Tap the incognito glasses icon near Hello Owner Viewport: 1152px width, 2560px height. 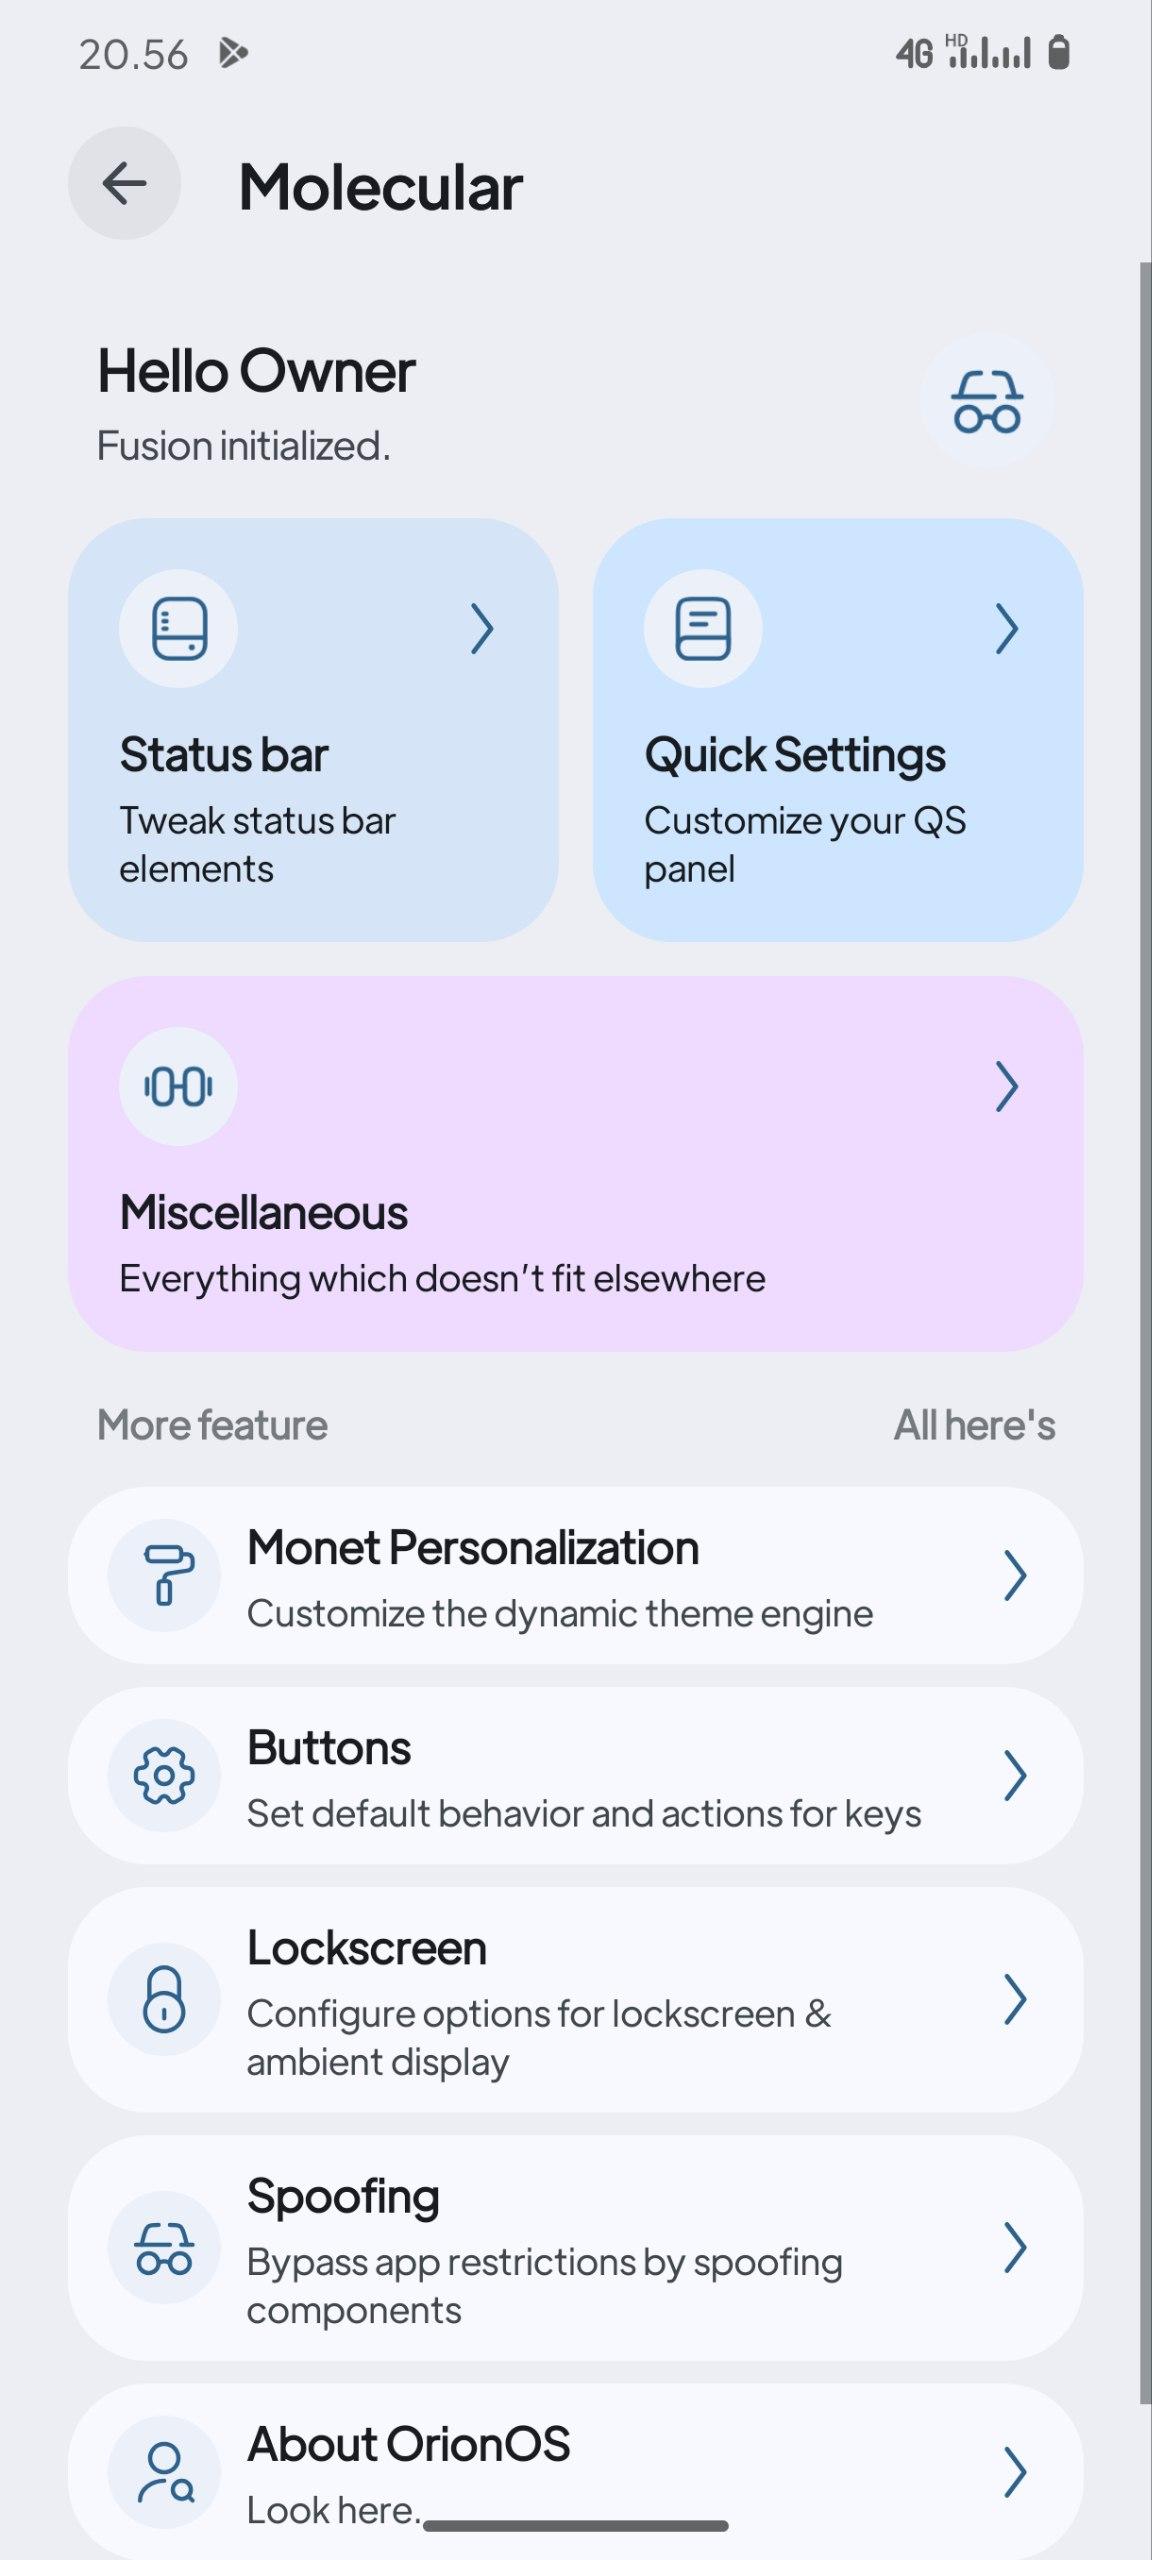[x=987, y=401]
